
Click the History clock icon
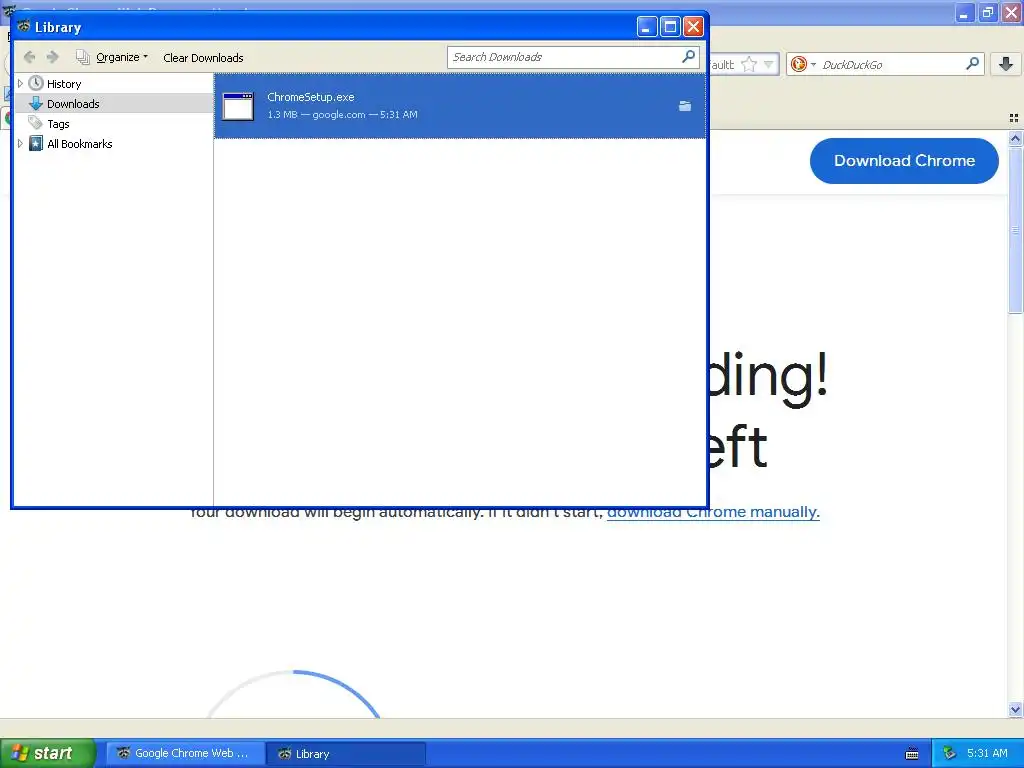(x=36, y=84)
